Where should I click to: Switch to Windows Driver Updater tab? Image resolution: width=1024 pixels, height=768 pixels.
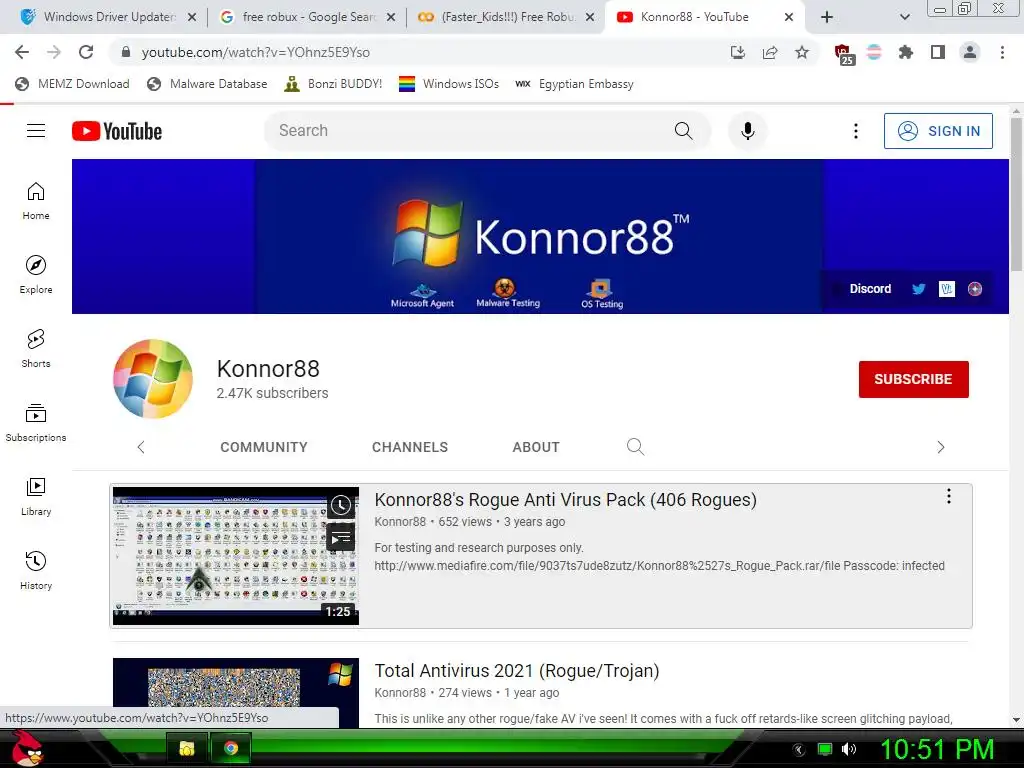(x=109, y=17)
